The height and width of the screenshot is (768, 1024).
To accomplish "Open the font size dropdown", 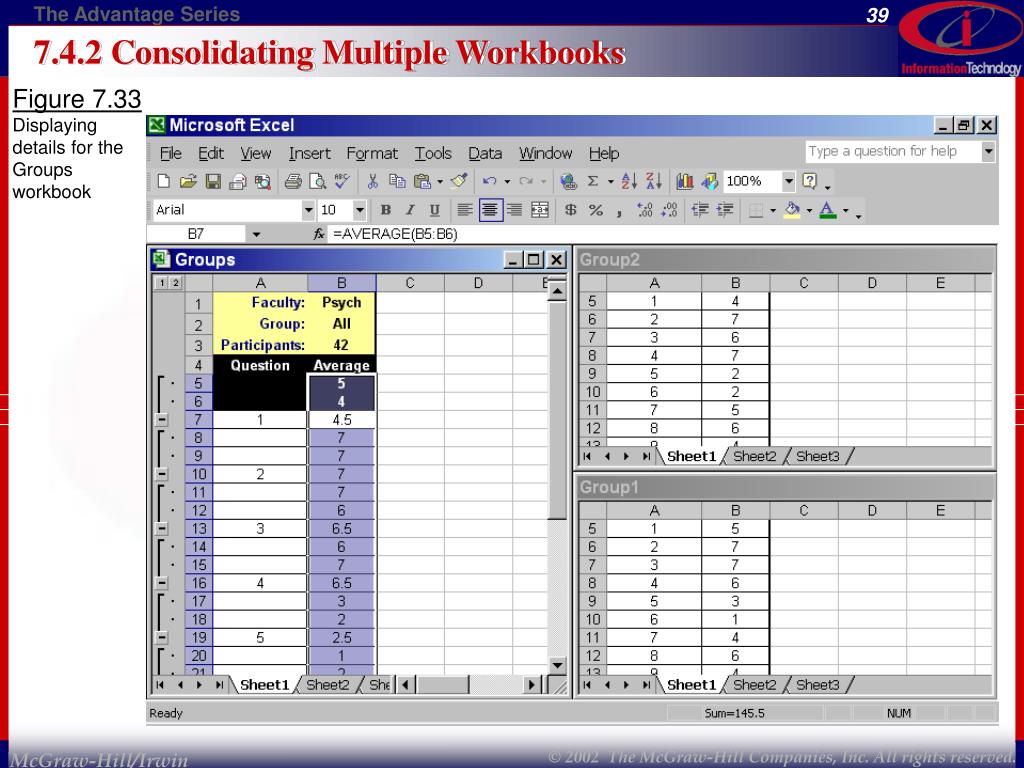I will (x=359, y=210).
